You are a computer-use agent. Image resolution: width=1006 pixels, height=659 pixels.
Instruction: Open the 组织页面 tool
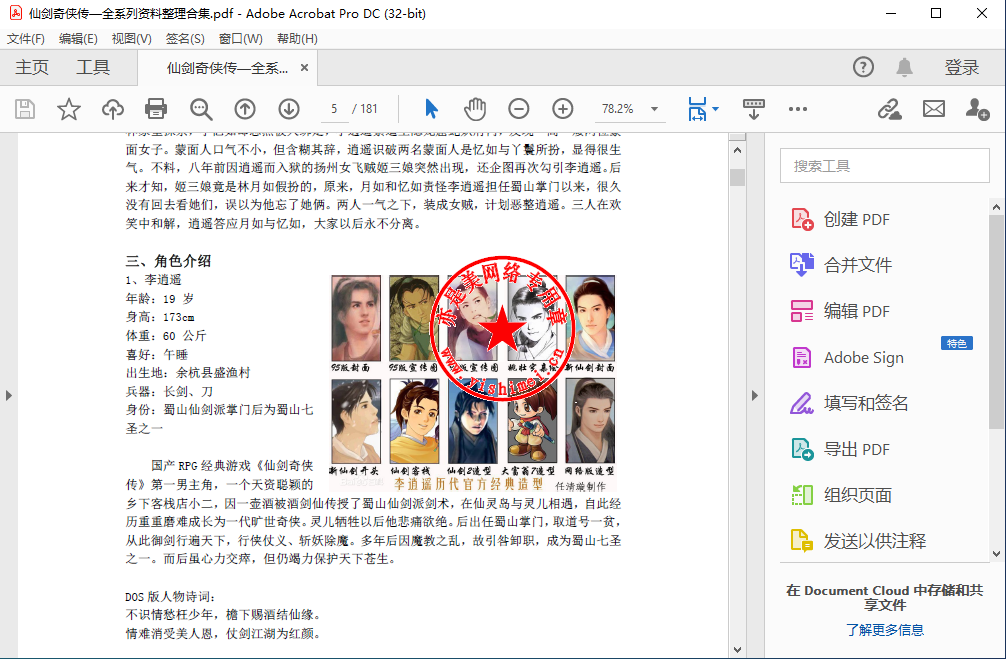(840, 495)
